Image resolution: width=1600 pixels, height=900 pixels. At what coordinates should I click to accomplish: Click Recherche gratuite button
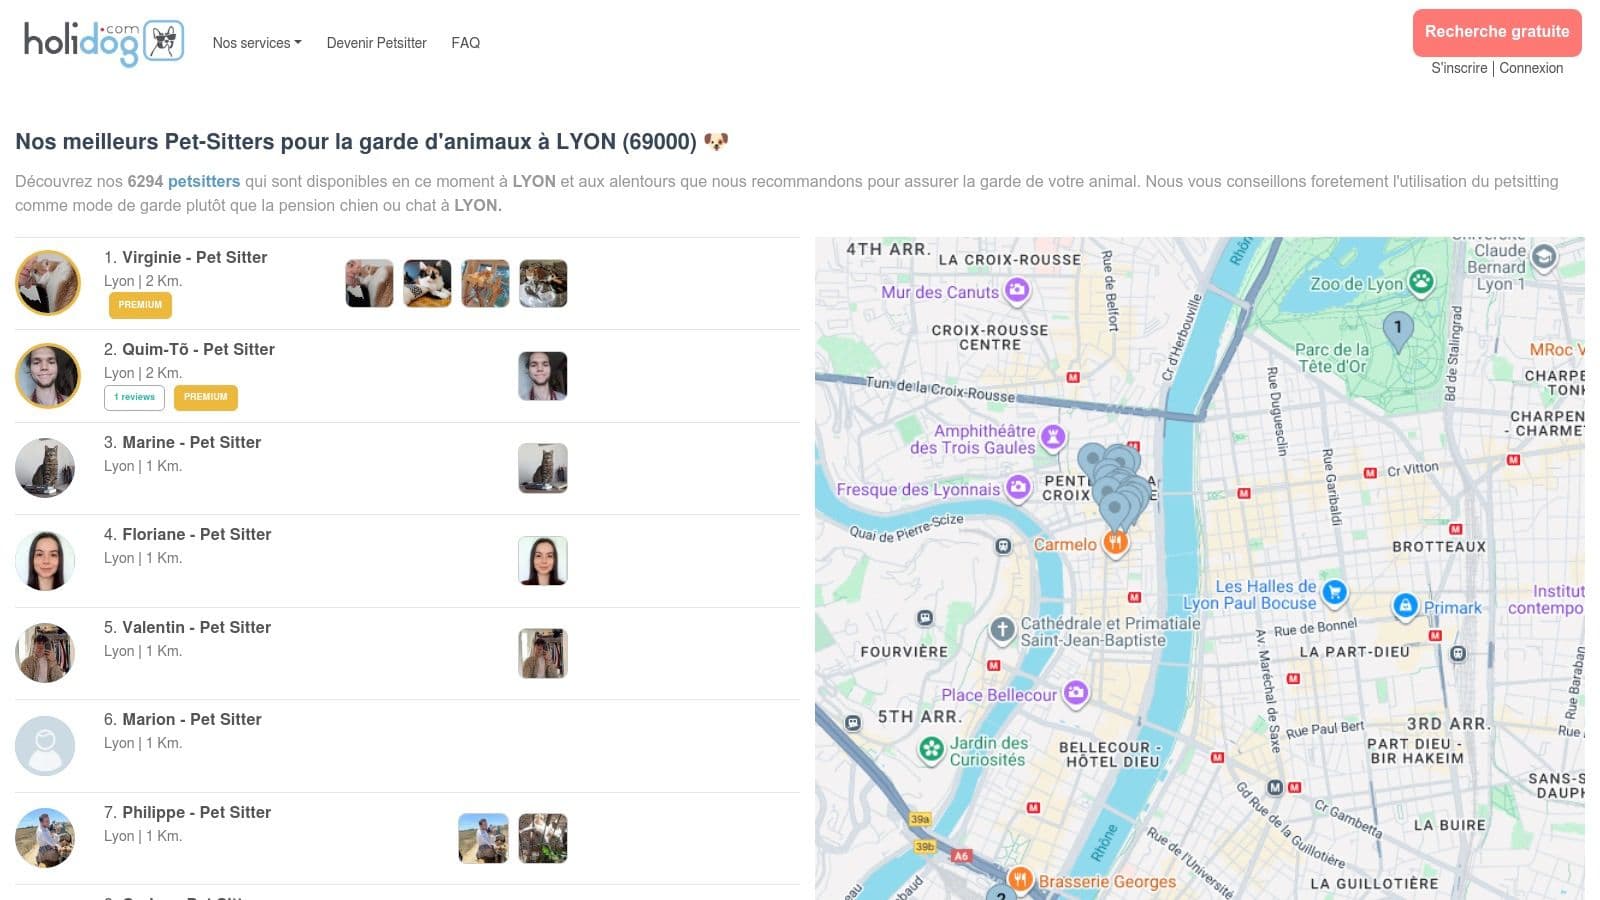(x=1496, y=32)
